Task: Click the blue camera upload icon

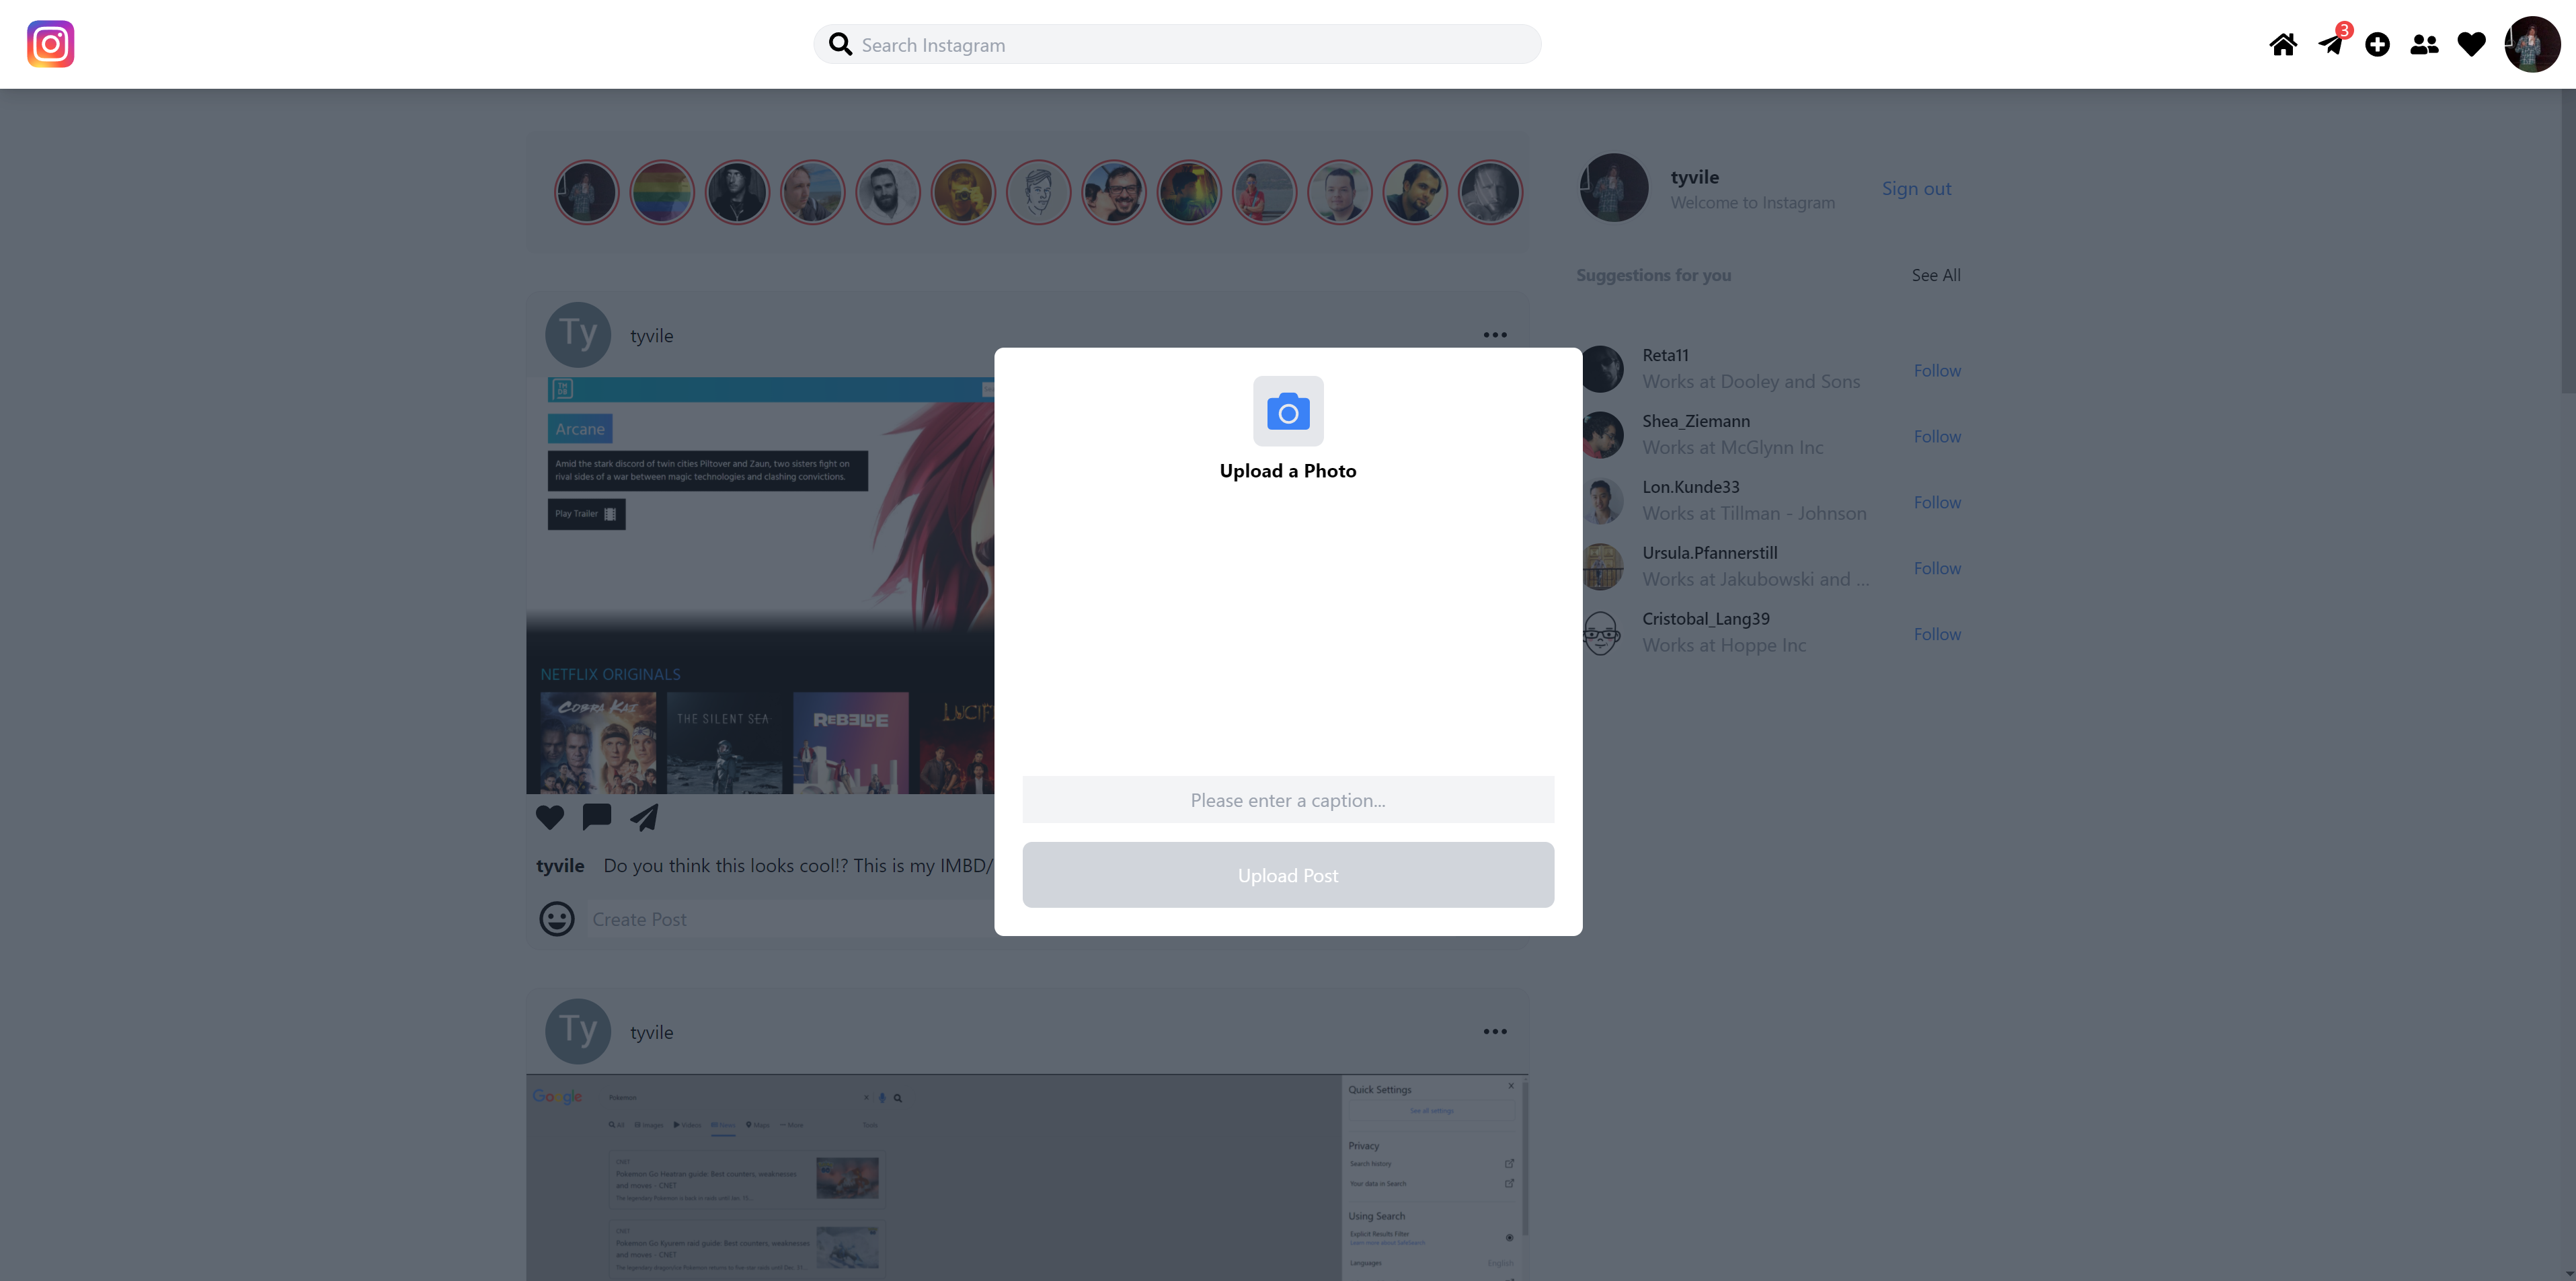Action: tap(1288, 411)
